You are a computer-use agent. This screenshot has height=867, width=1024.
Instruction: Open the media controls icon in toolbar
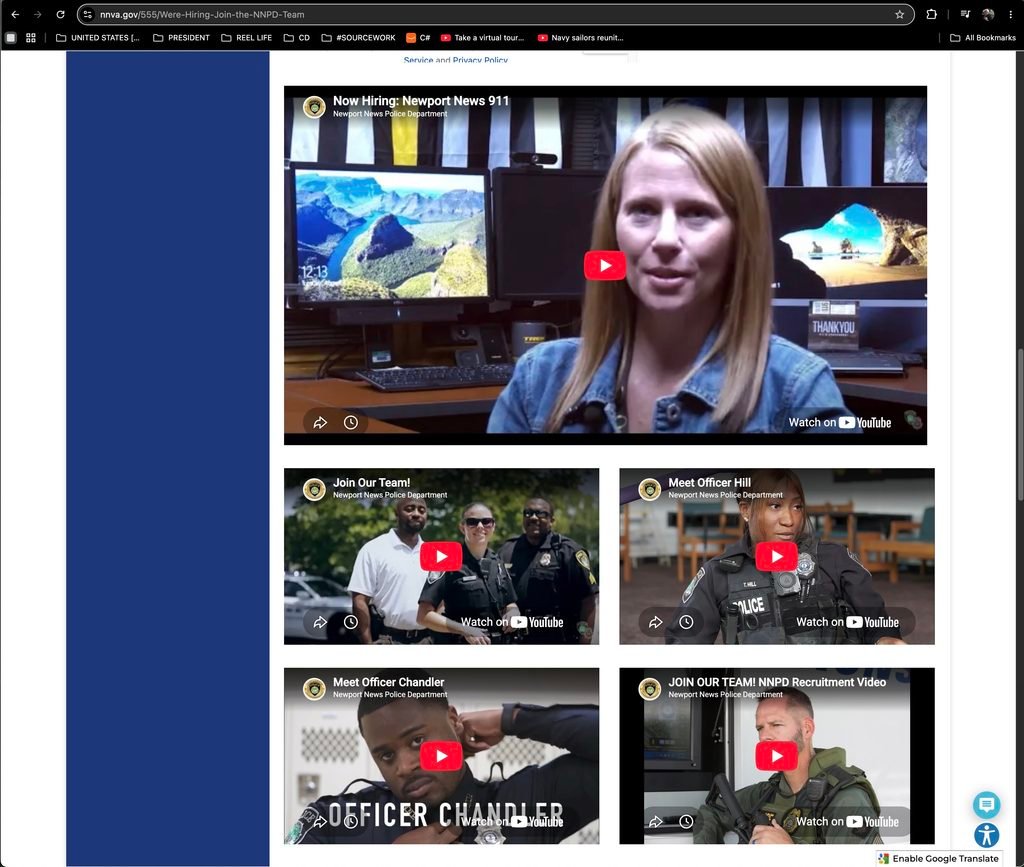(965, 14)
